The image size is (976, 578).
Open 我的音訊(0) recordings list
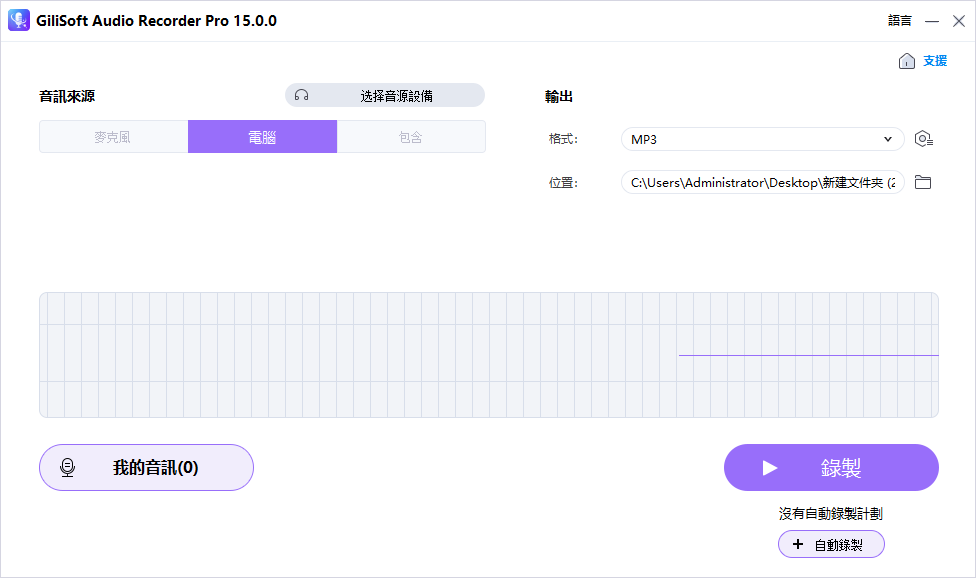(146, 467)
